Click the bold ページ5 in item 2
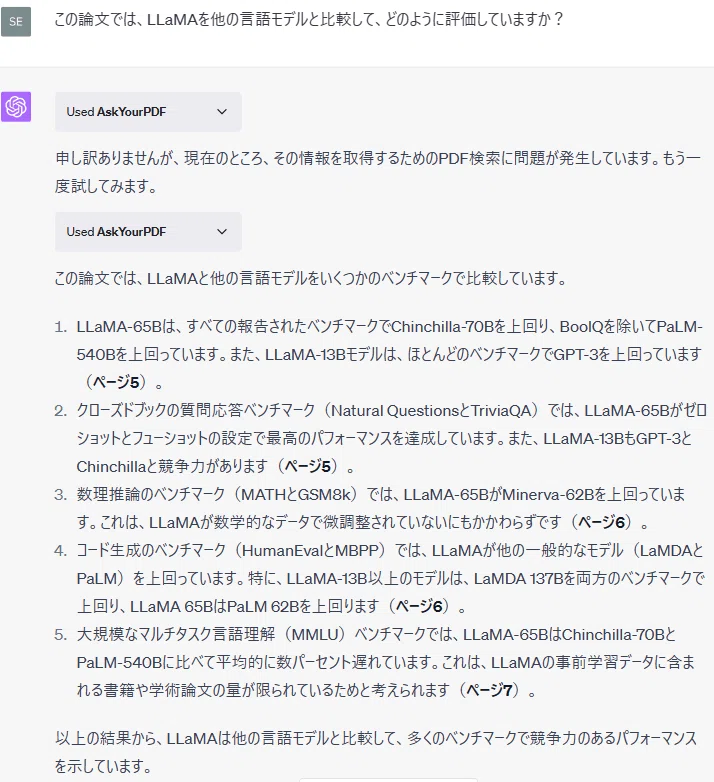 tap(308, 466)
